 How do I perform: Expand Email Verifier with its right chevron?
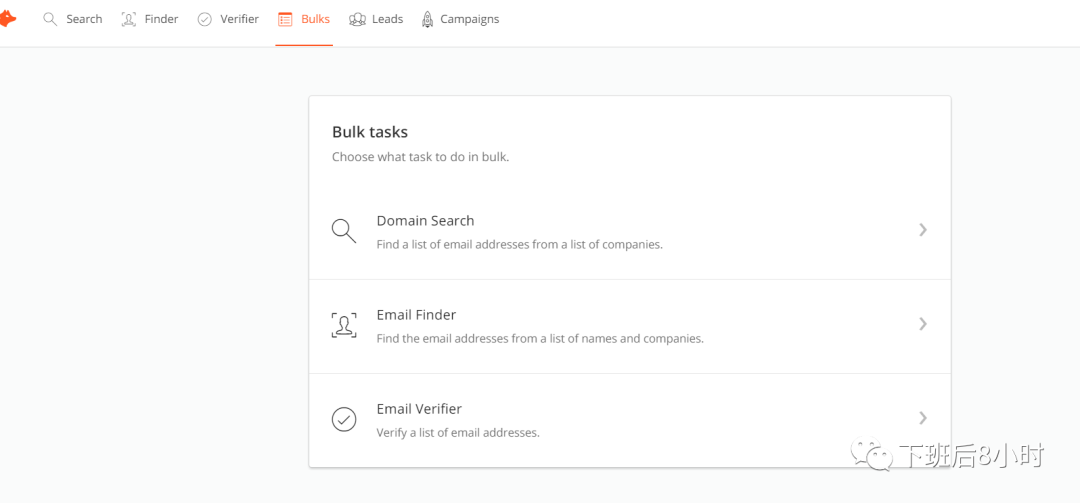click(923, 418)
